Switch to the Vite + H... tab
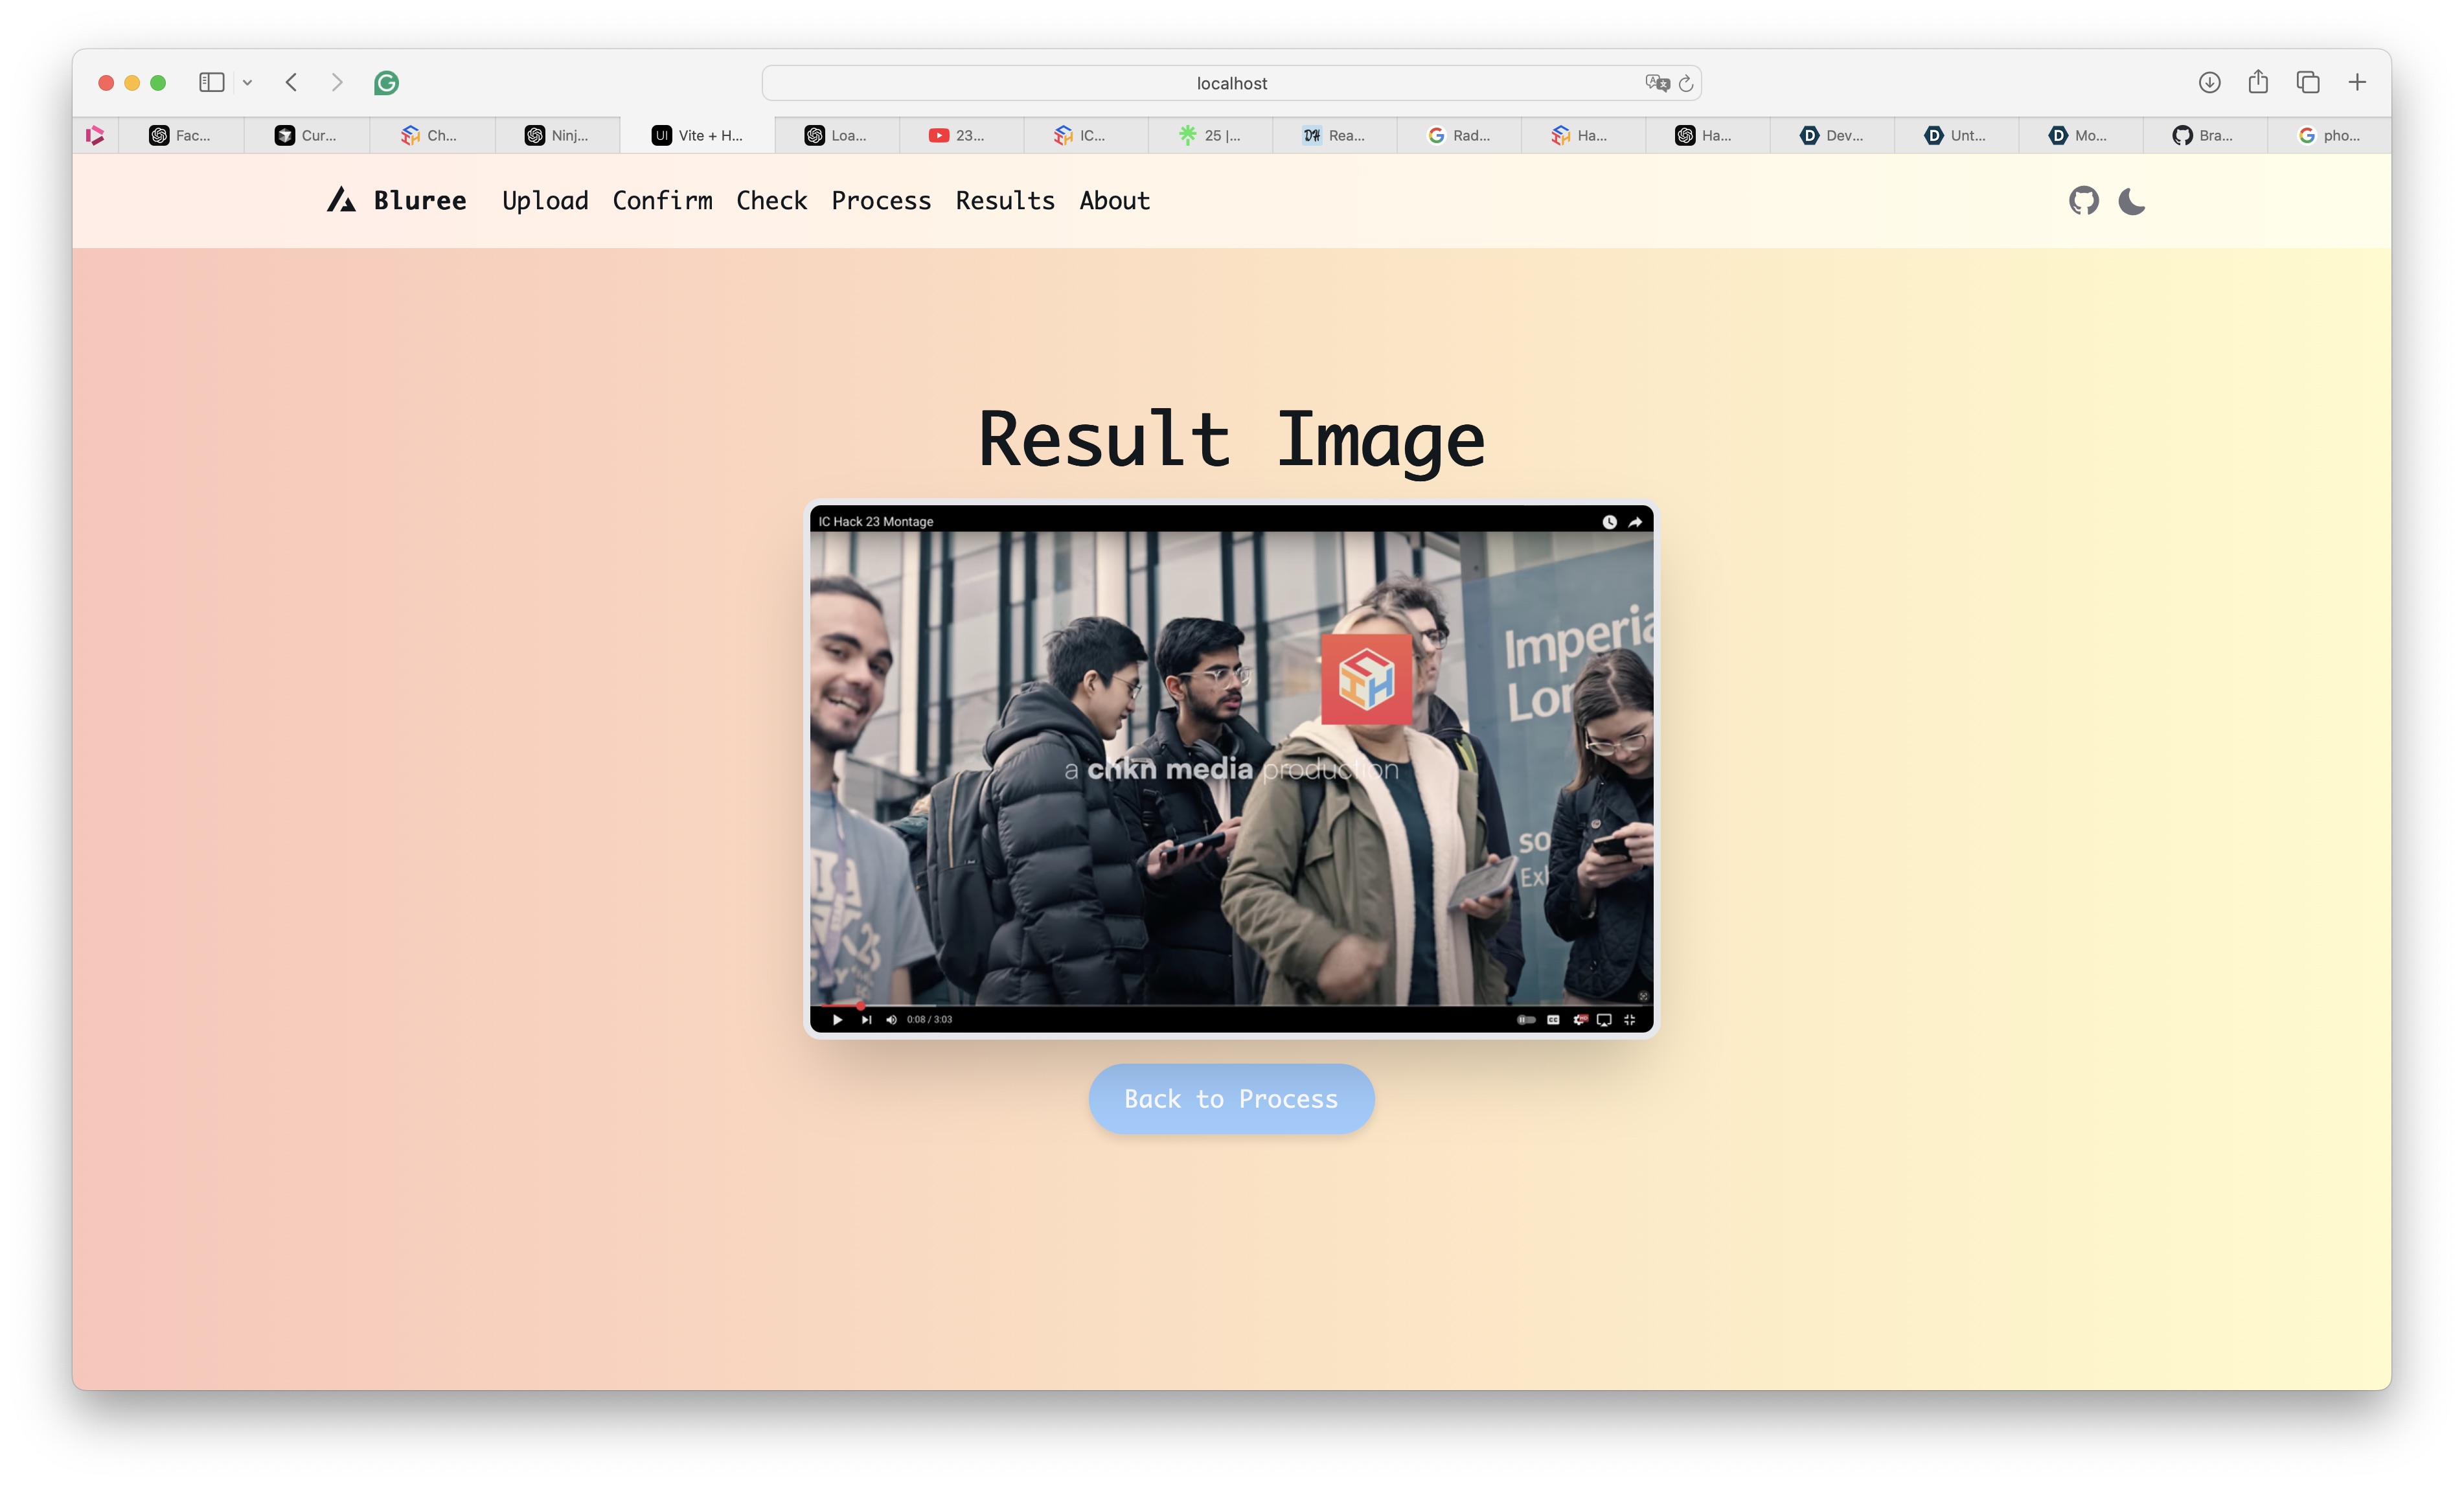This screenshot has width=2464, height=1486. 698,135
